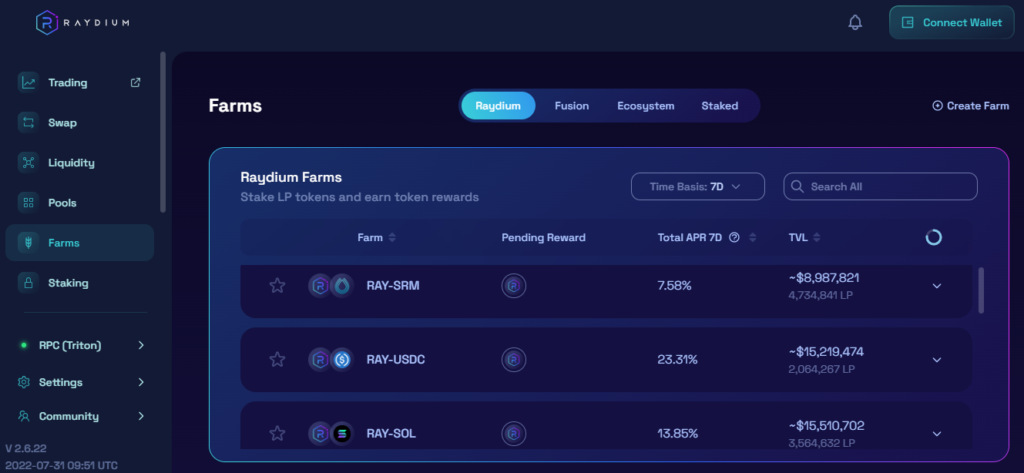
Task: Click the farm list vertical scrollbar
Action: (x=980, y=290)
